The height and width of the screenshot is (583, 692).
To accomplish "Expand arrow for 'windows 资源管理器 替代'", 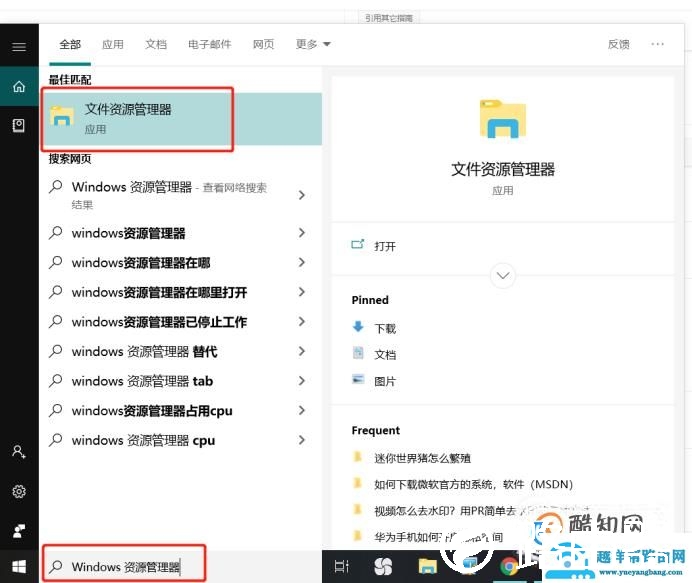I will point(301,351).
